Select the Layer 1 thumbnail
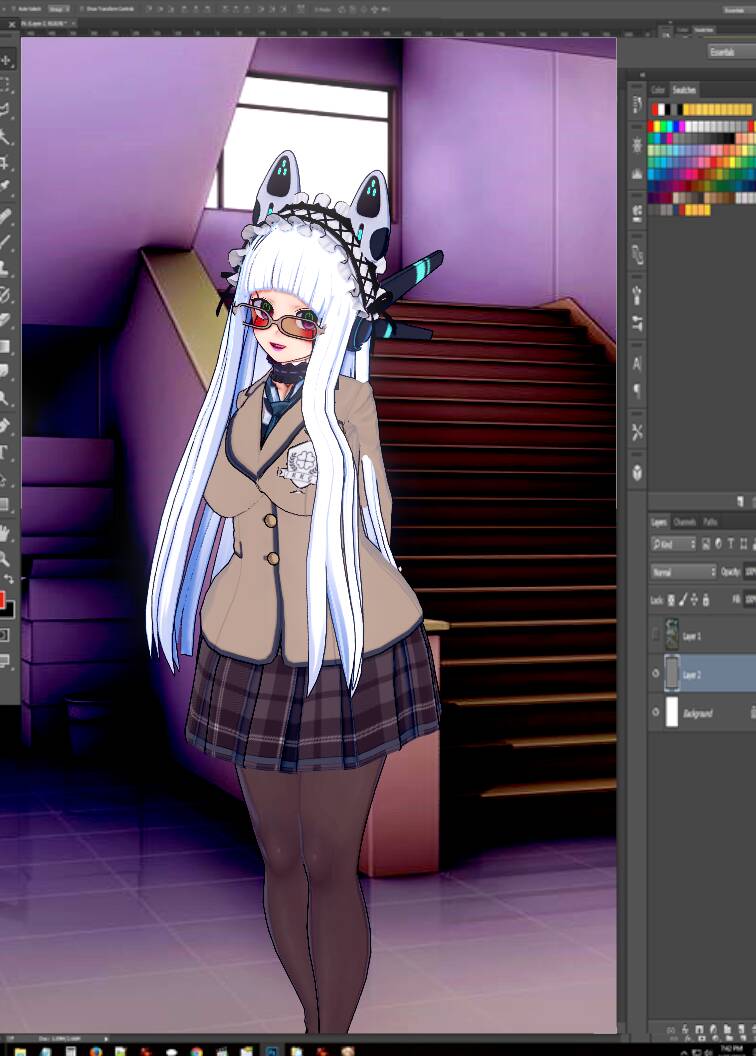This screenshot has height=1056, width=756. pos(672,635)
